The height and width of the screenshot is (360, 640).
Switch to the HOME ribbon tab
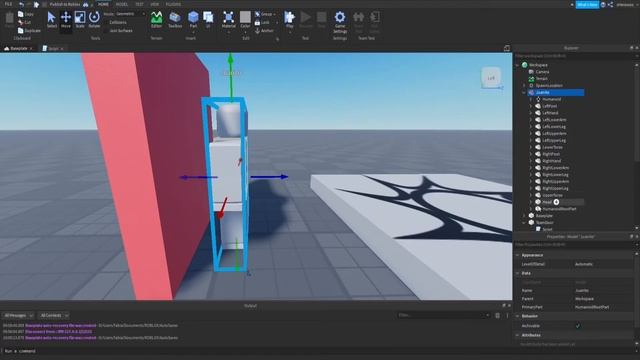103,4
